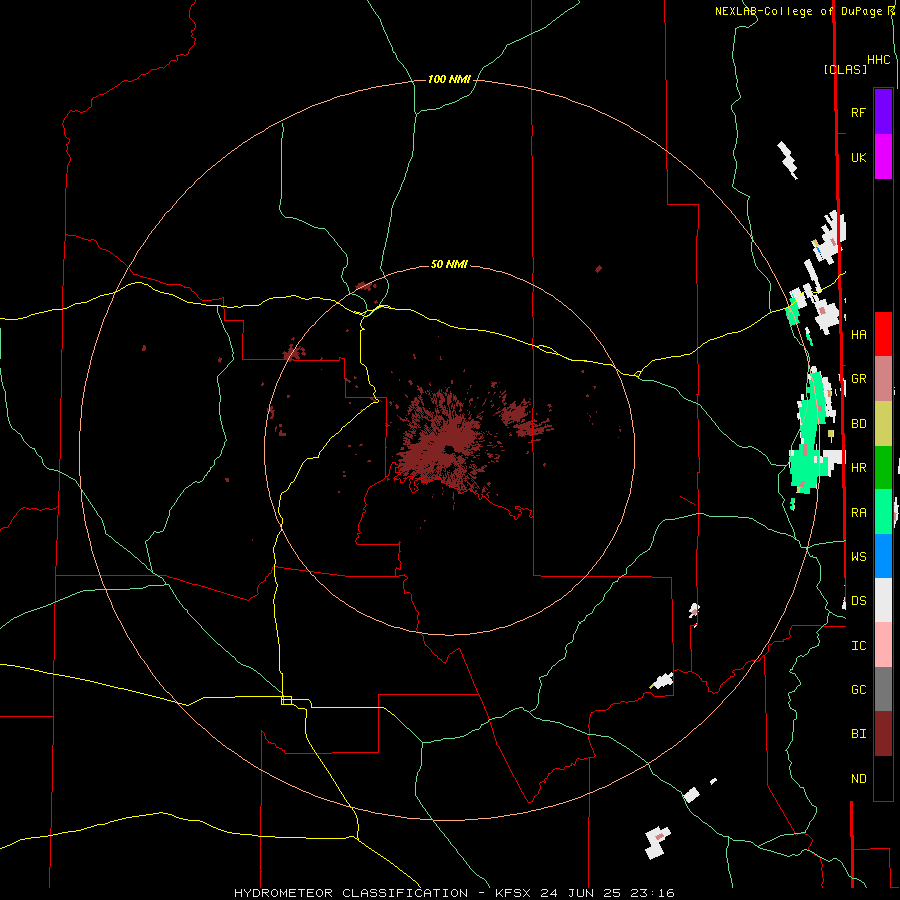The image size is (900, 900).
Task: Click the "KFSX" station identifier
Action: tap(513, 893)
